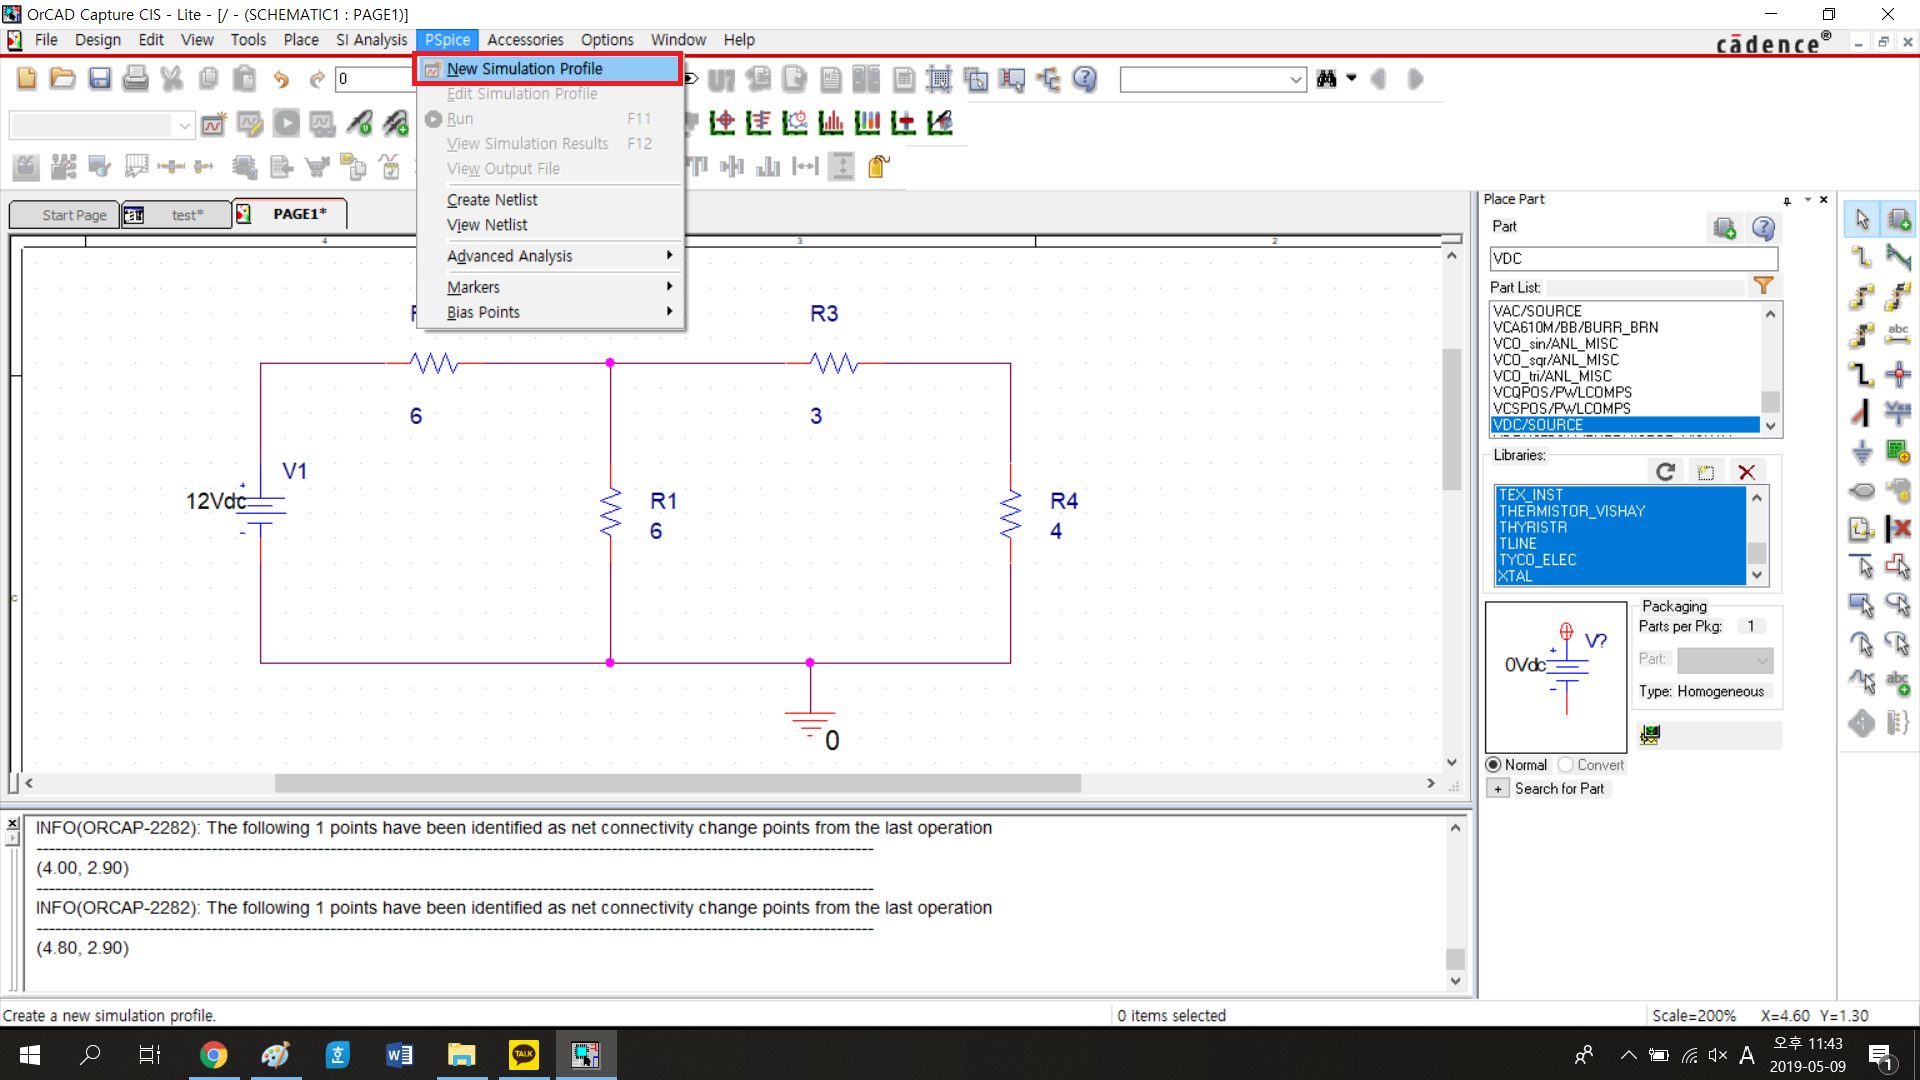Click the New Simulation Profile toolbar icon
This screenshot has height=1080, width=1920.
click(x=214, y=124)
